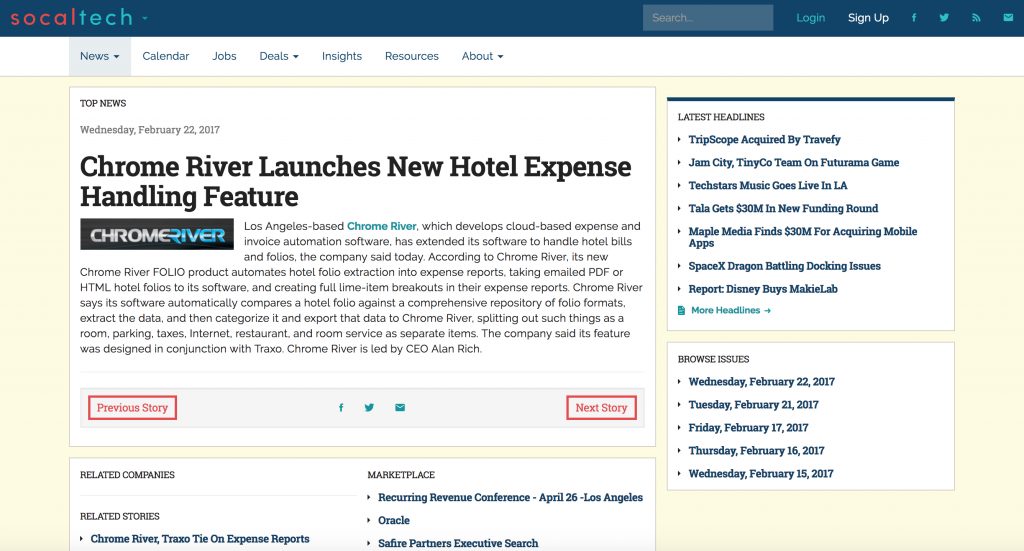The height and width of the screenshot is (551, 1024).
Task: Open the RSS feed icon in the header
Action: point(977,18)
